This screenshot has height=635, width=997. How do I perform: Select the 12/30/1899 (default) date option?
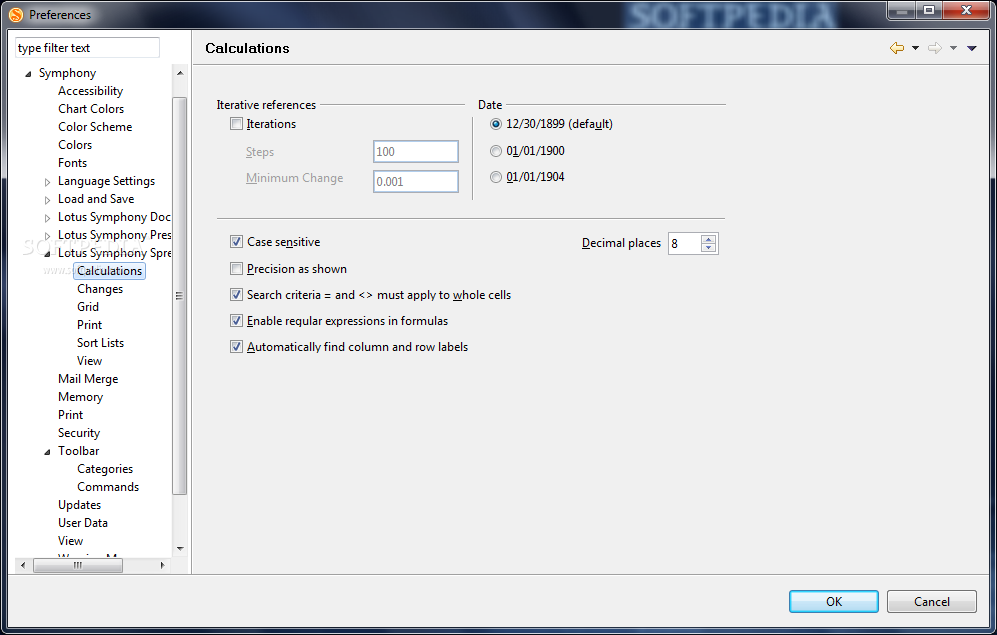(496, 124)
